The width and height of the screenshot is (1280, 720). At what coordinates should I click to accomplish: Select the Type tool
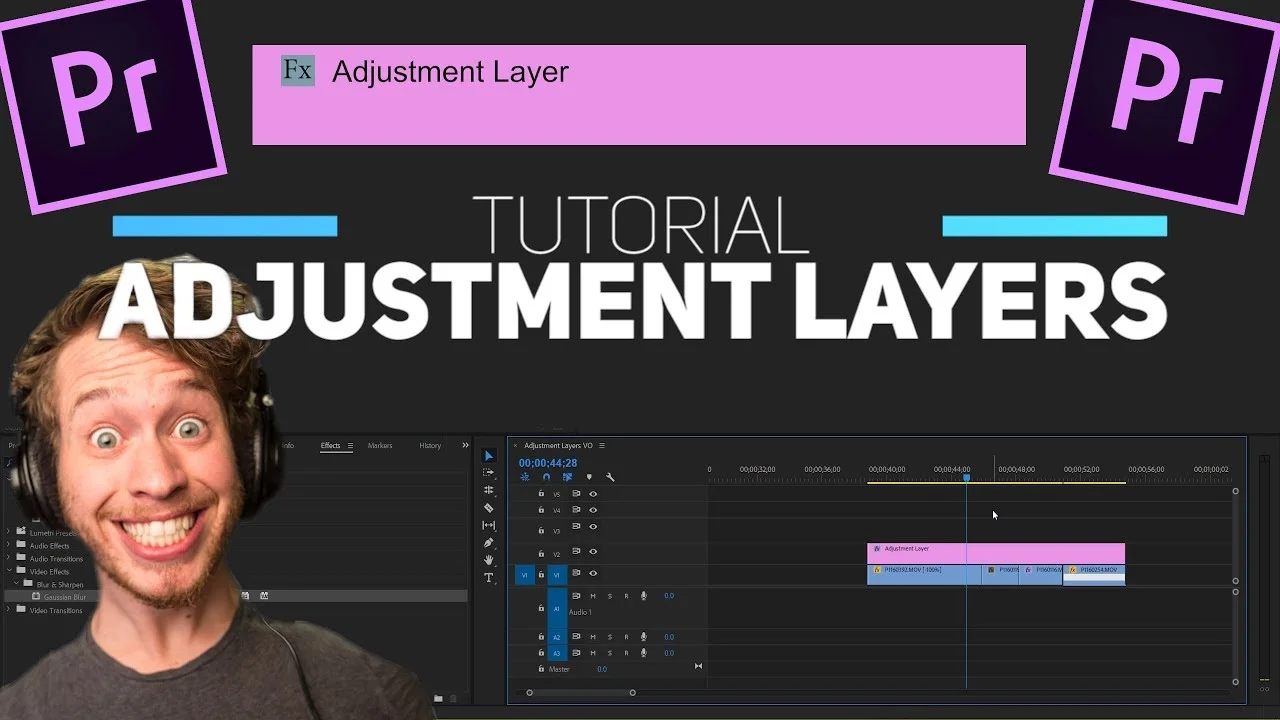pyautogui.click(x=489, y=578)
